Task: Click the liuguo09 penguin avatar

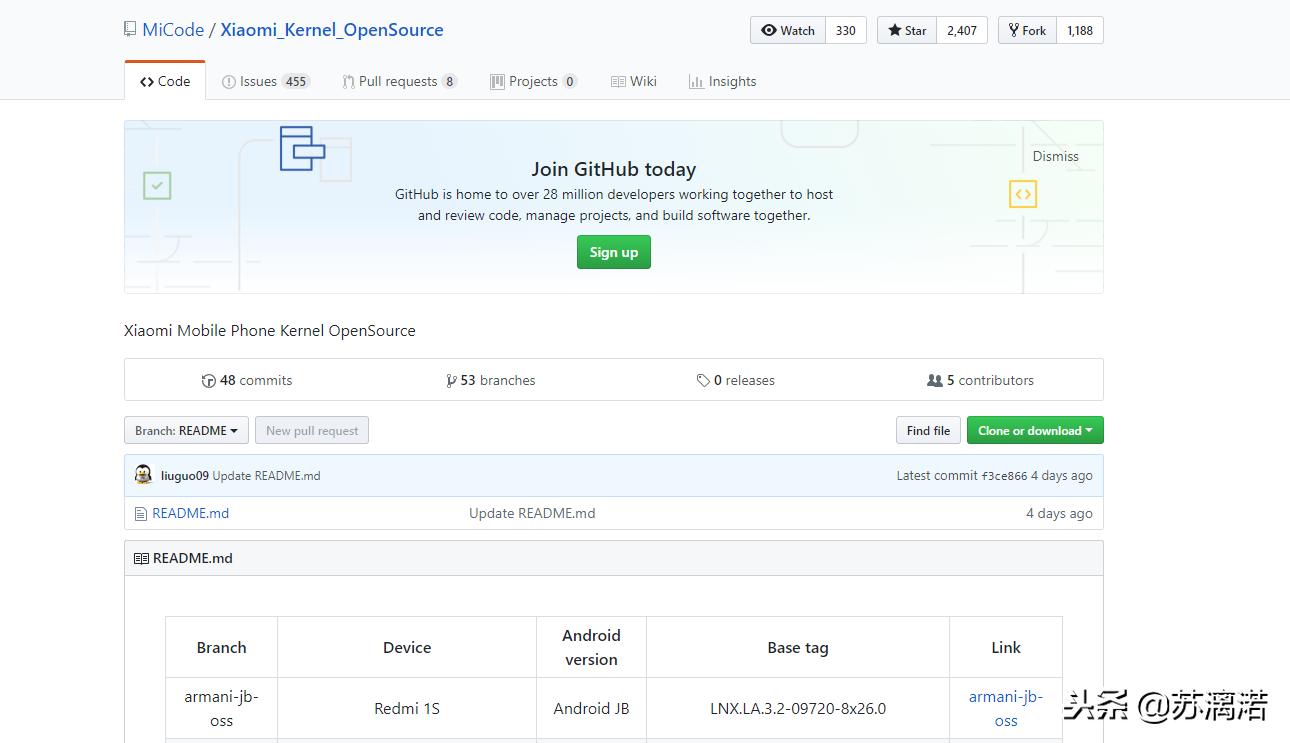Action: [x=143, y=475]
